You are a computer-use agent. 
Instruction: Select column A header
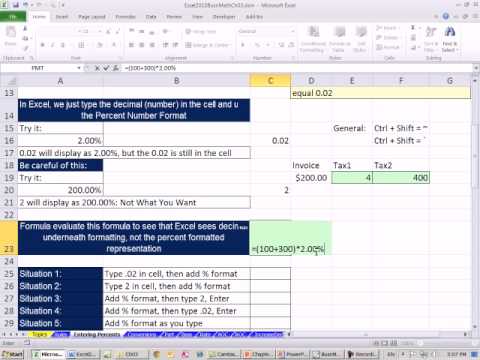pyautogui.click(x=60, y=81)
